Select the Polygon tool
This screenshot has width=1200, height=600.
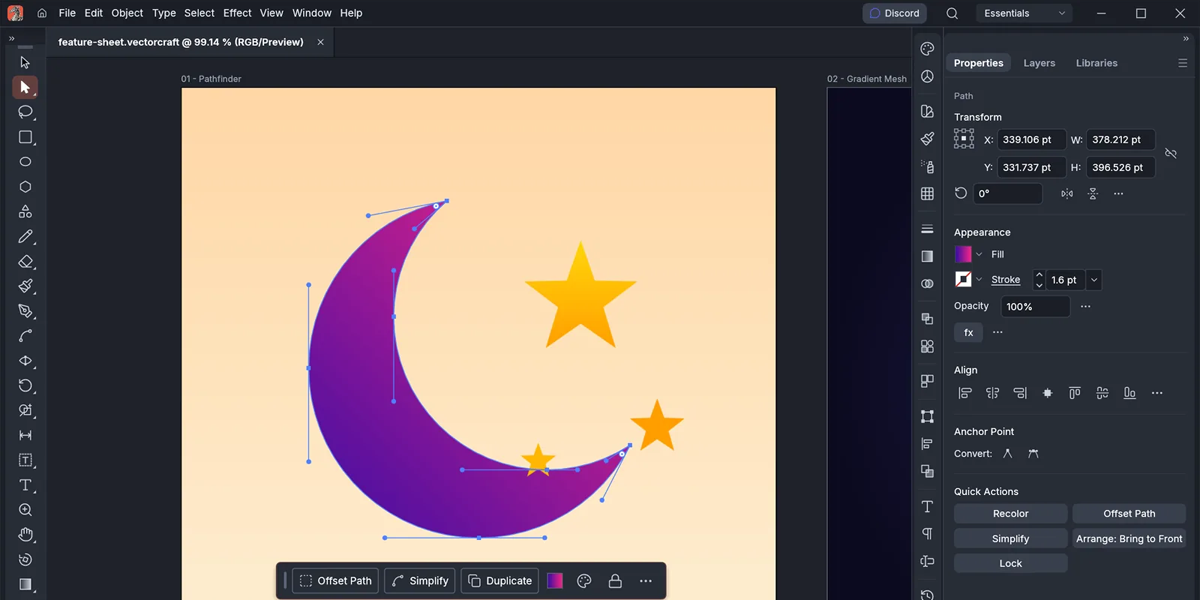click(25, 187)
